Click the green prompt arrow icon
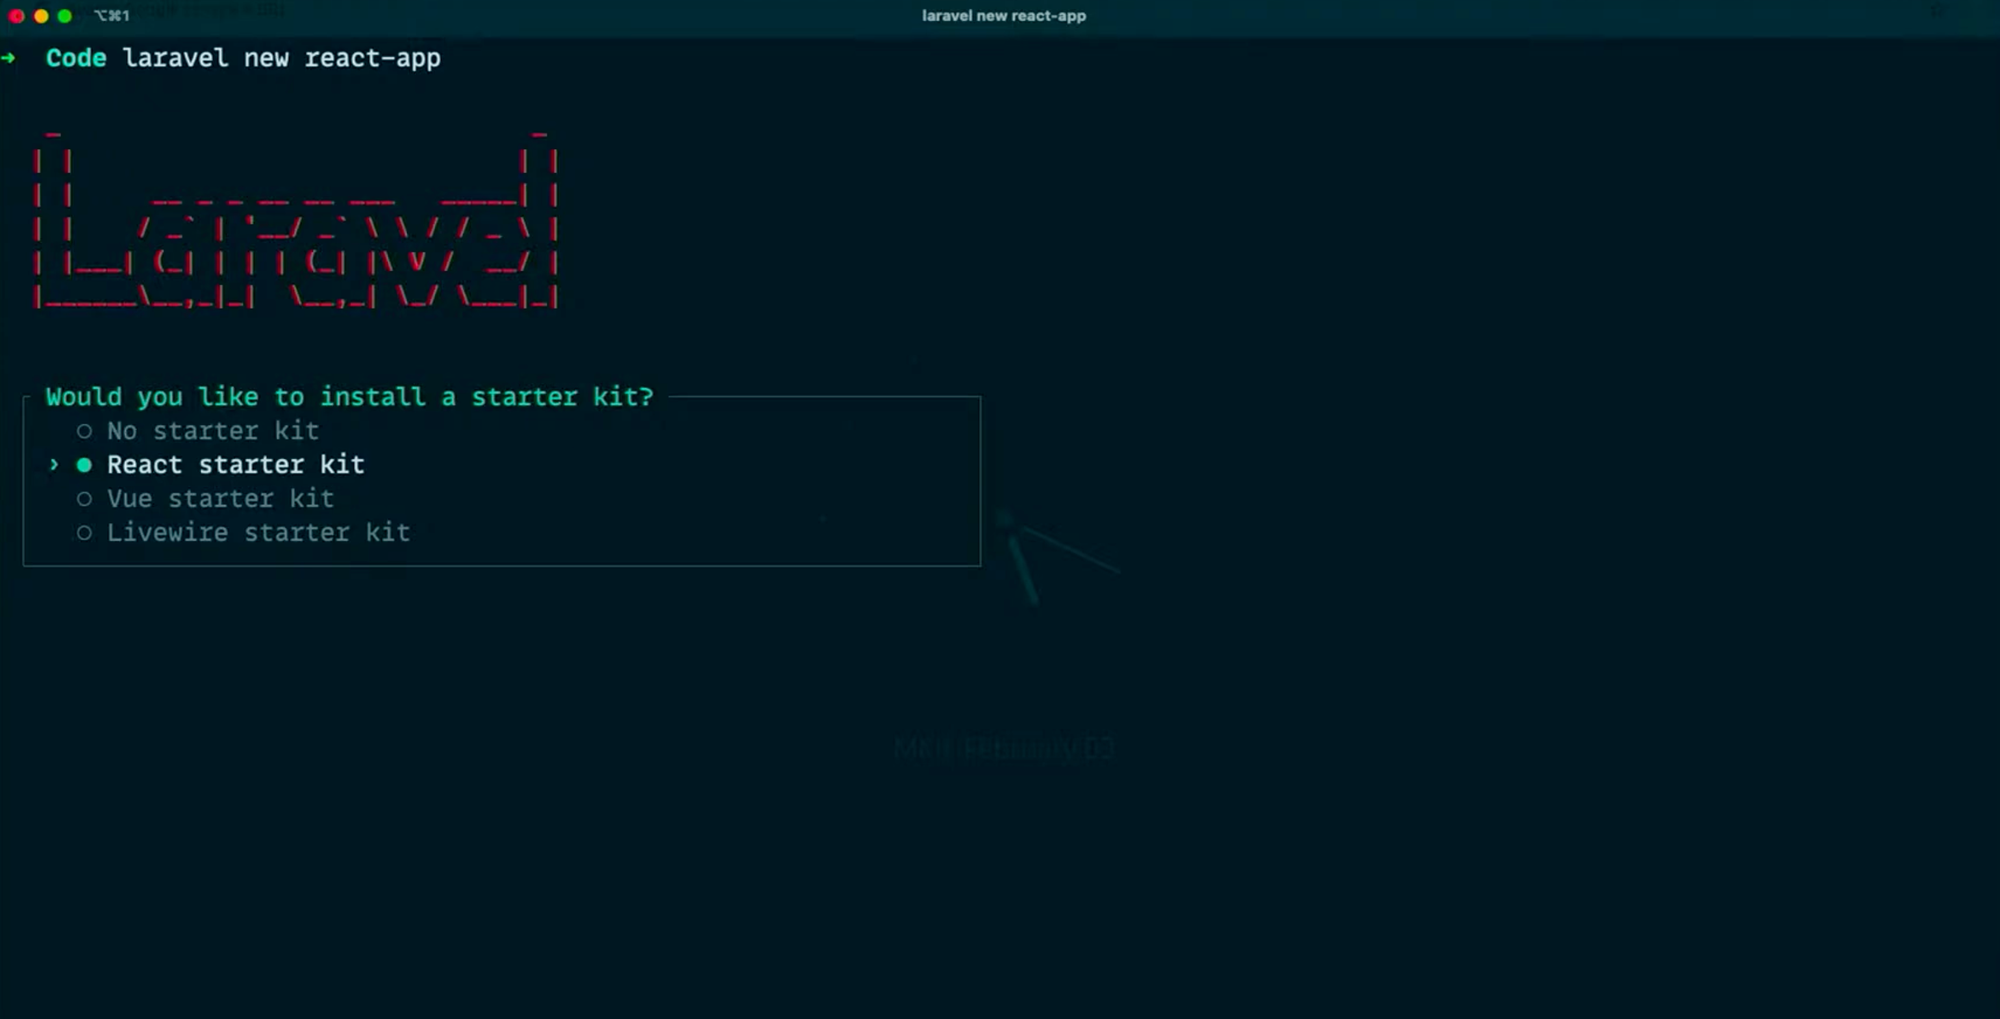 [x=9, y=58]
